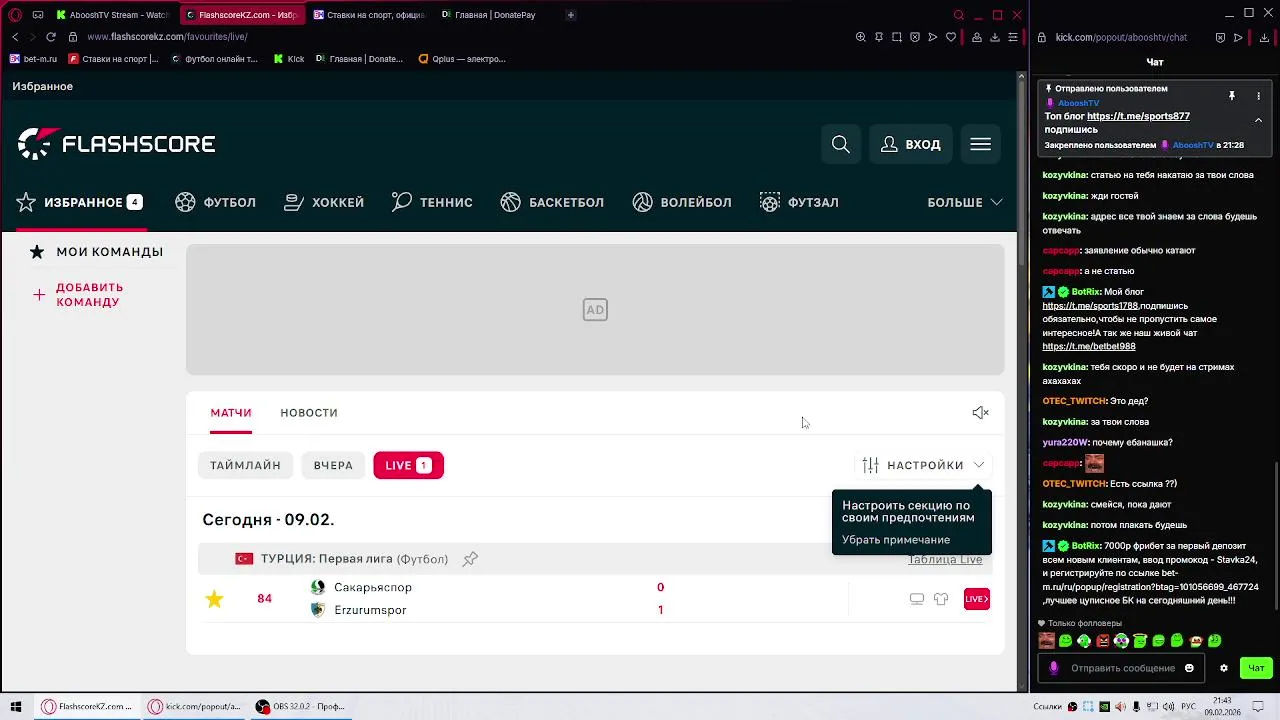The image size is (1280, 720).
Task: Open the ХОККЕЙ sport section
Action: (x=324, y=202)
